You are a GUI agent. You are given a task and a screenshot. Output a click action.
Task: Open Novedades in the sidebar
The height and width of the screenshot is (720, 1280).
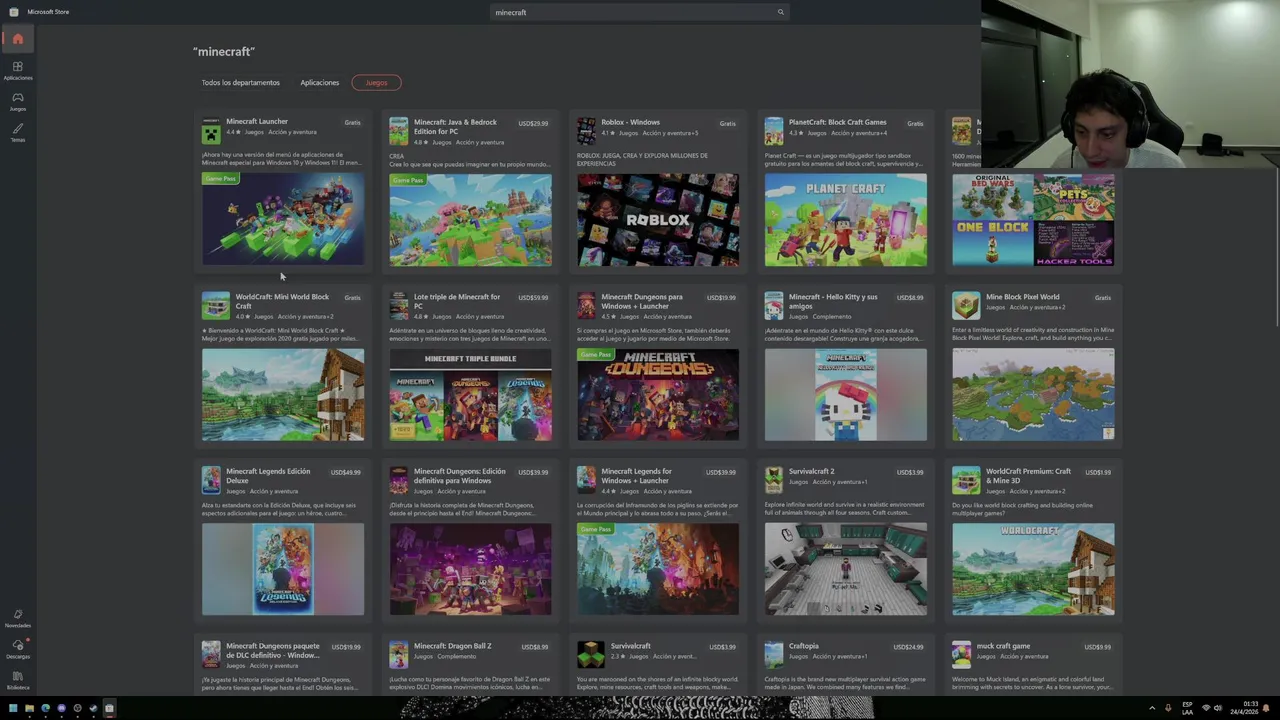[17, 618]
